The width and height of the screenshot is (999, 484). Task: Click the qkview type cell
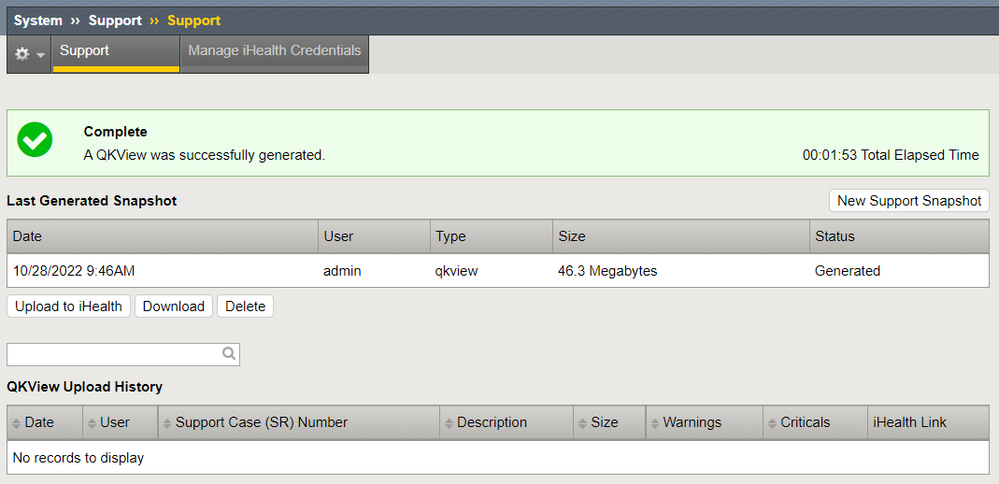point(457,271)
